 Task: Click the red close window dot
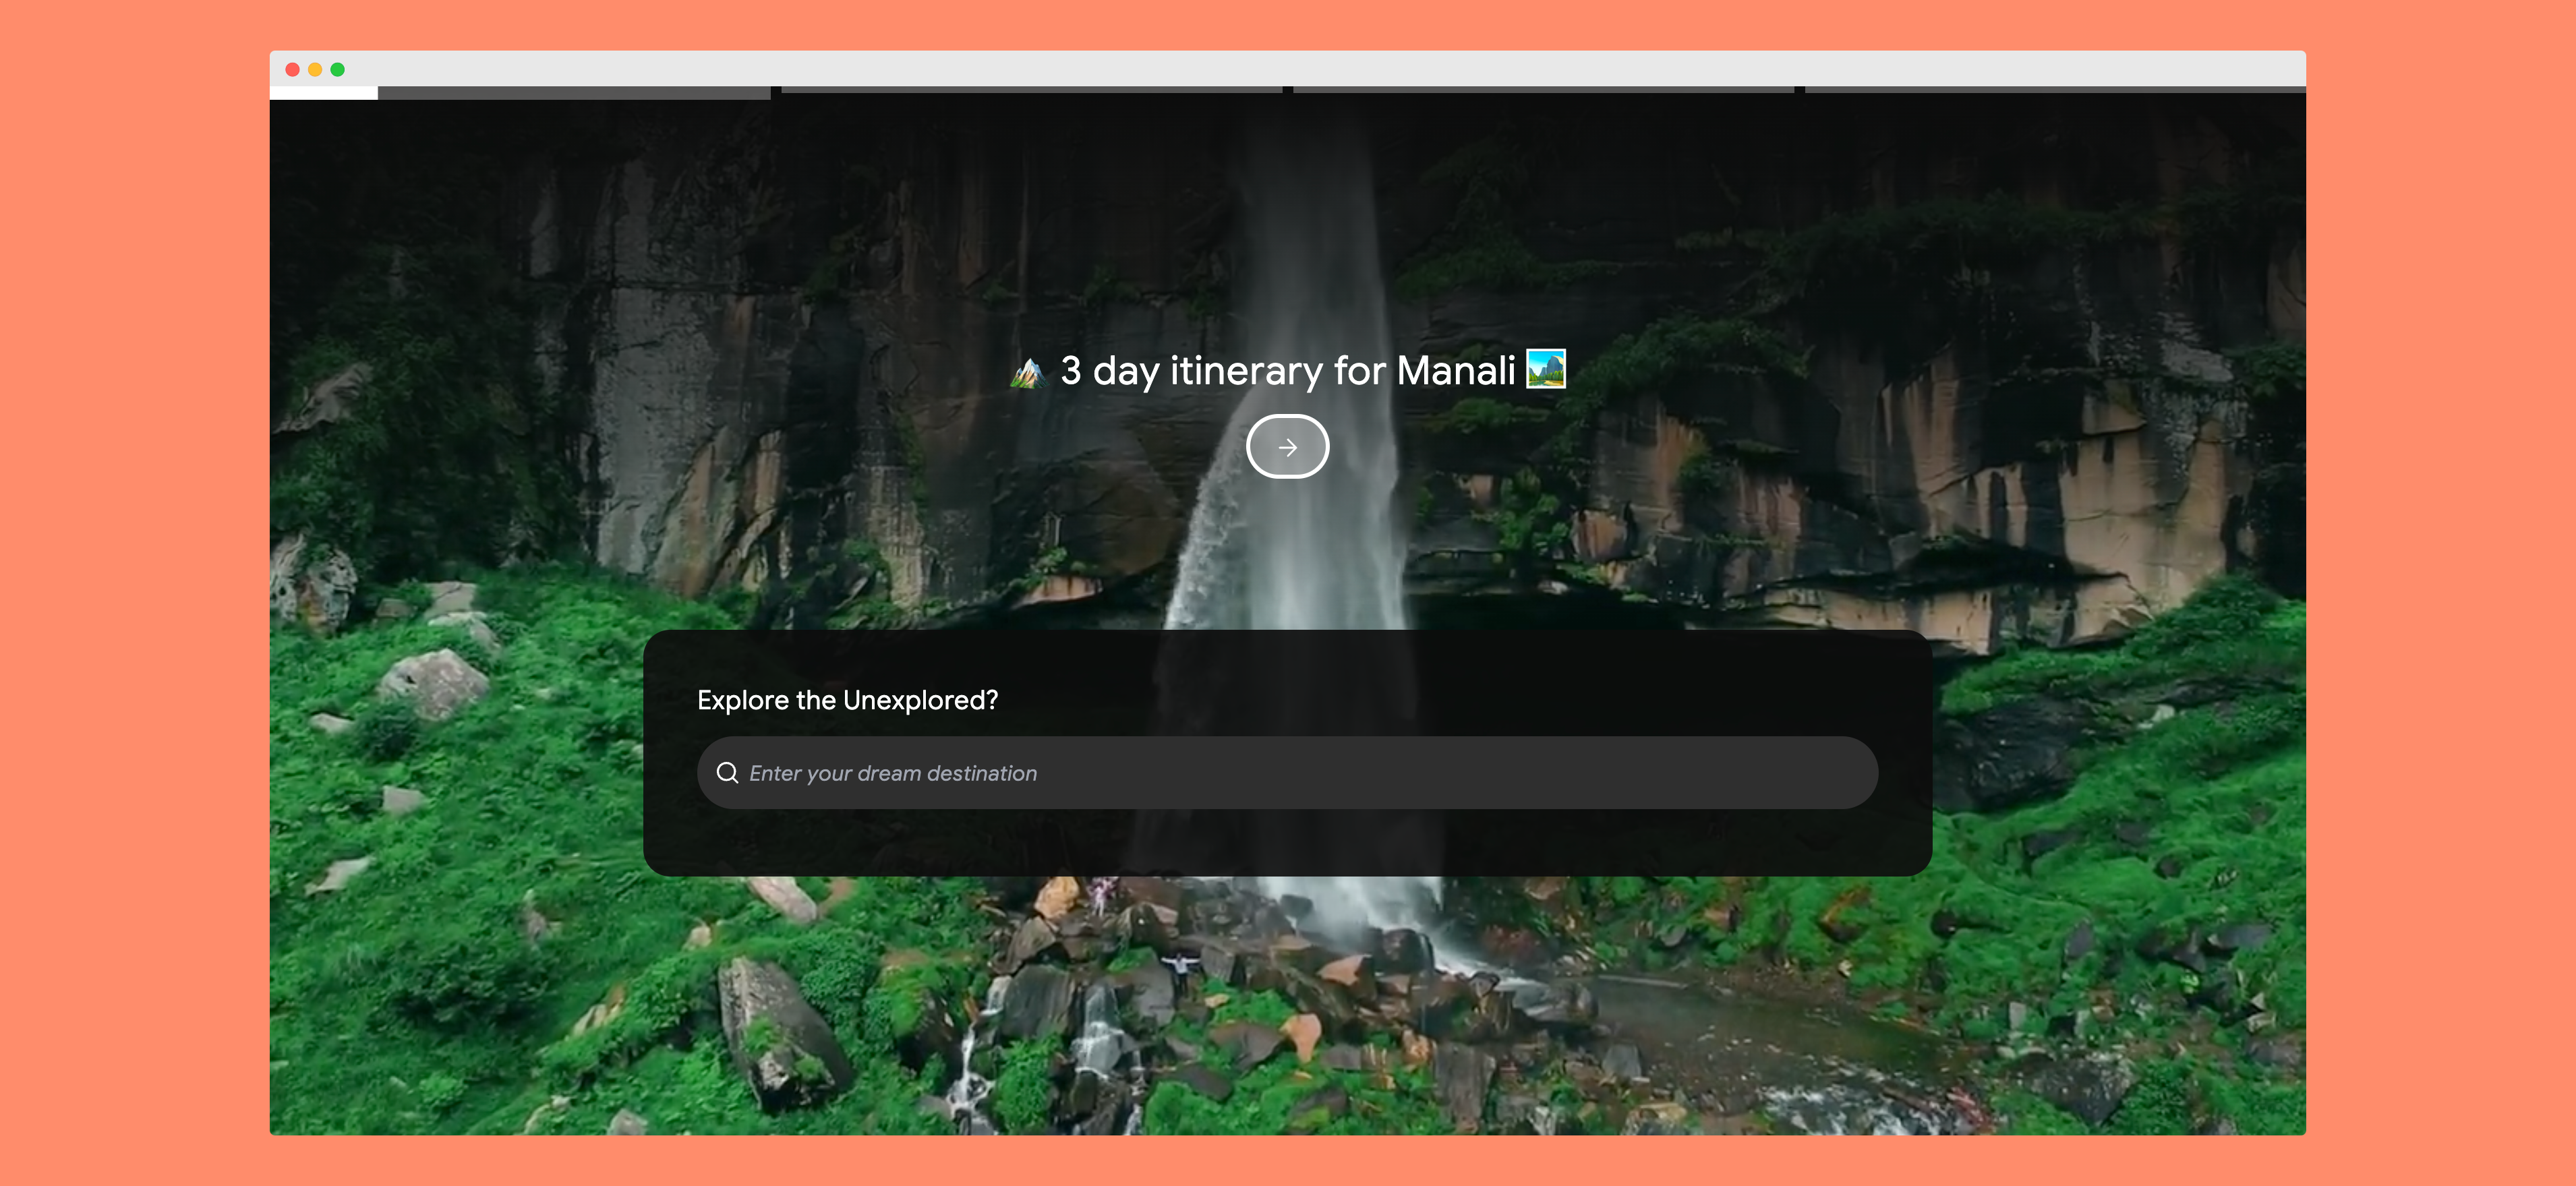click(x=292, y=69)
